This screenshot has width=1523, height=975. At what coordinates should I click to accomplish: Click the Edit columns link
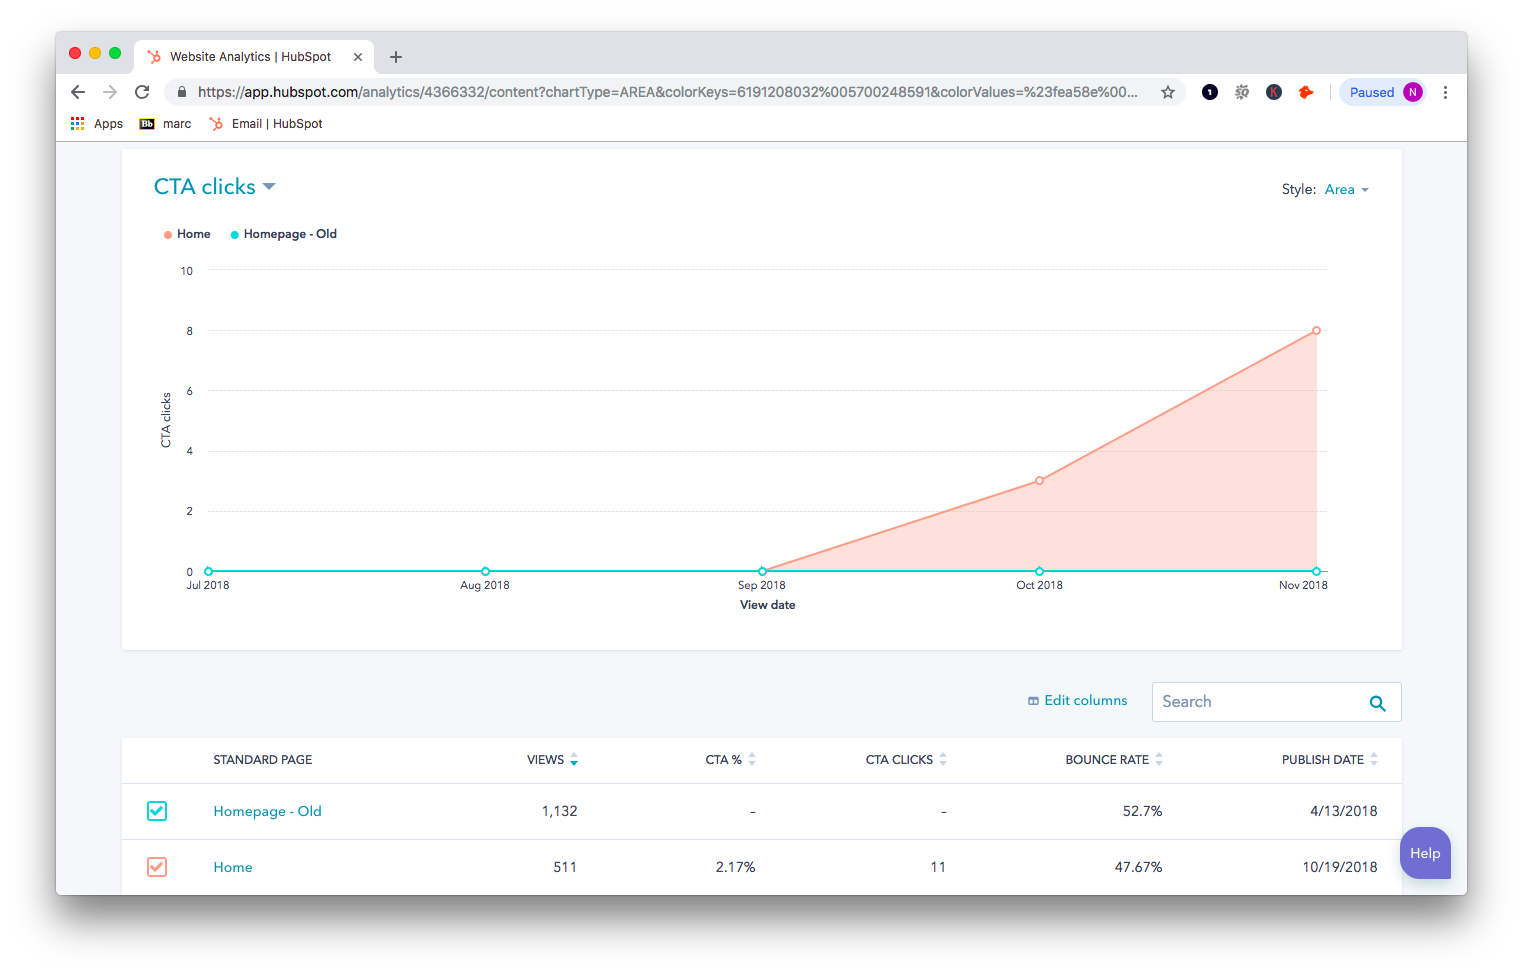pyautogui.click(x=1077, y=701)
